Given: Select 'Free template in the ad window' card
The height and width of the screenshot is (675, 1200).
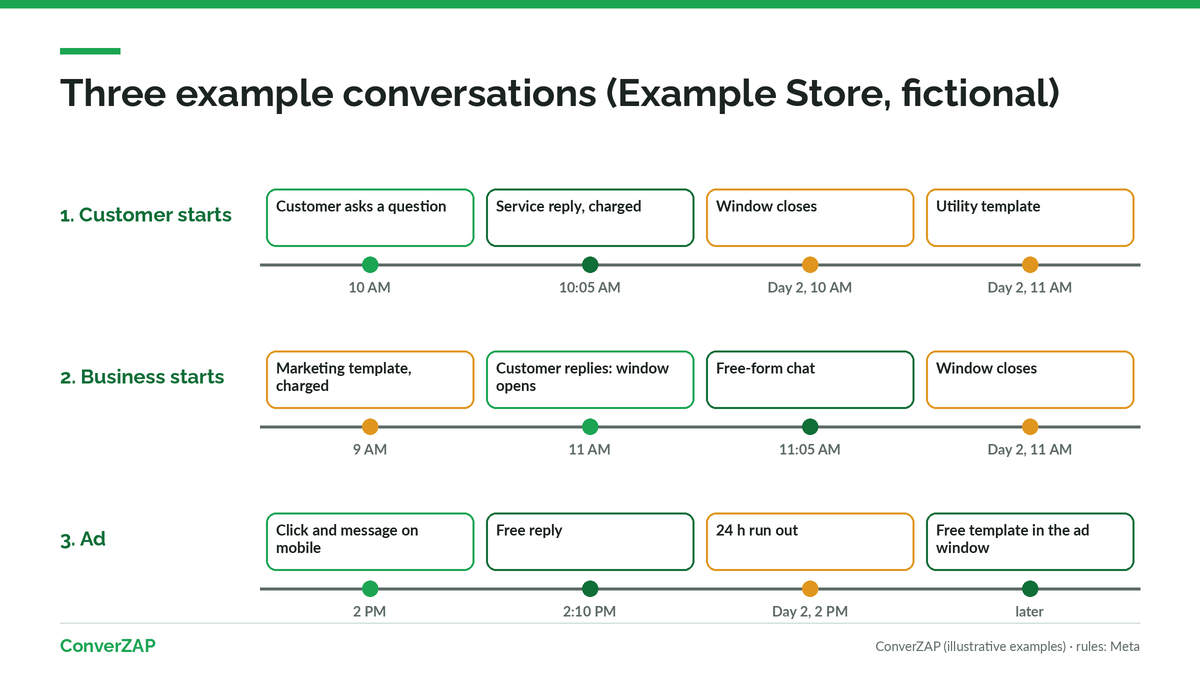Looking at the screenshot, I should [1030, 541].
